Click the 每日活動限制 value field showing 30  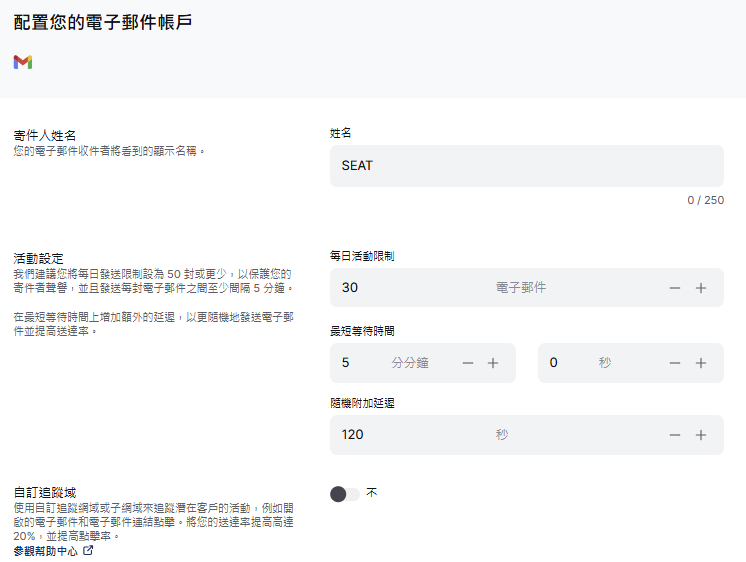click(400, 288)
